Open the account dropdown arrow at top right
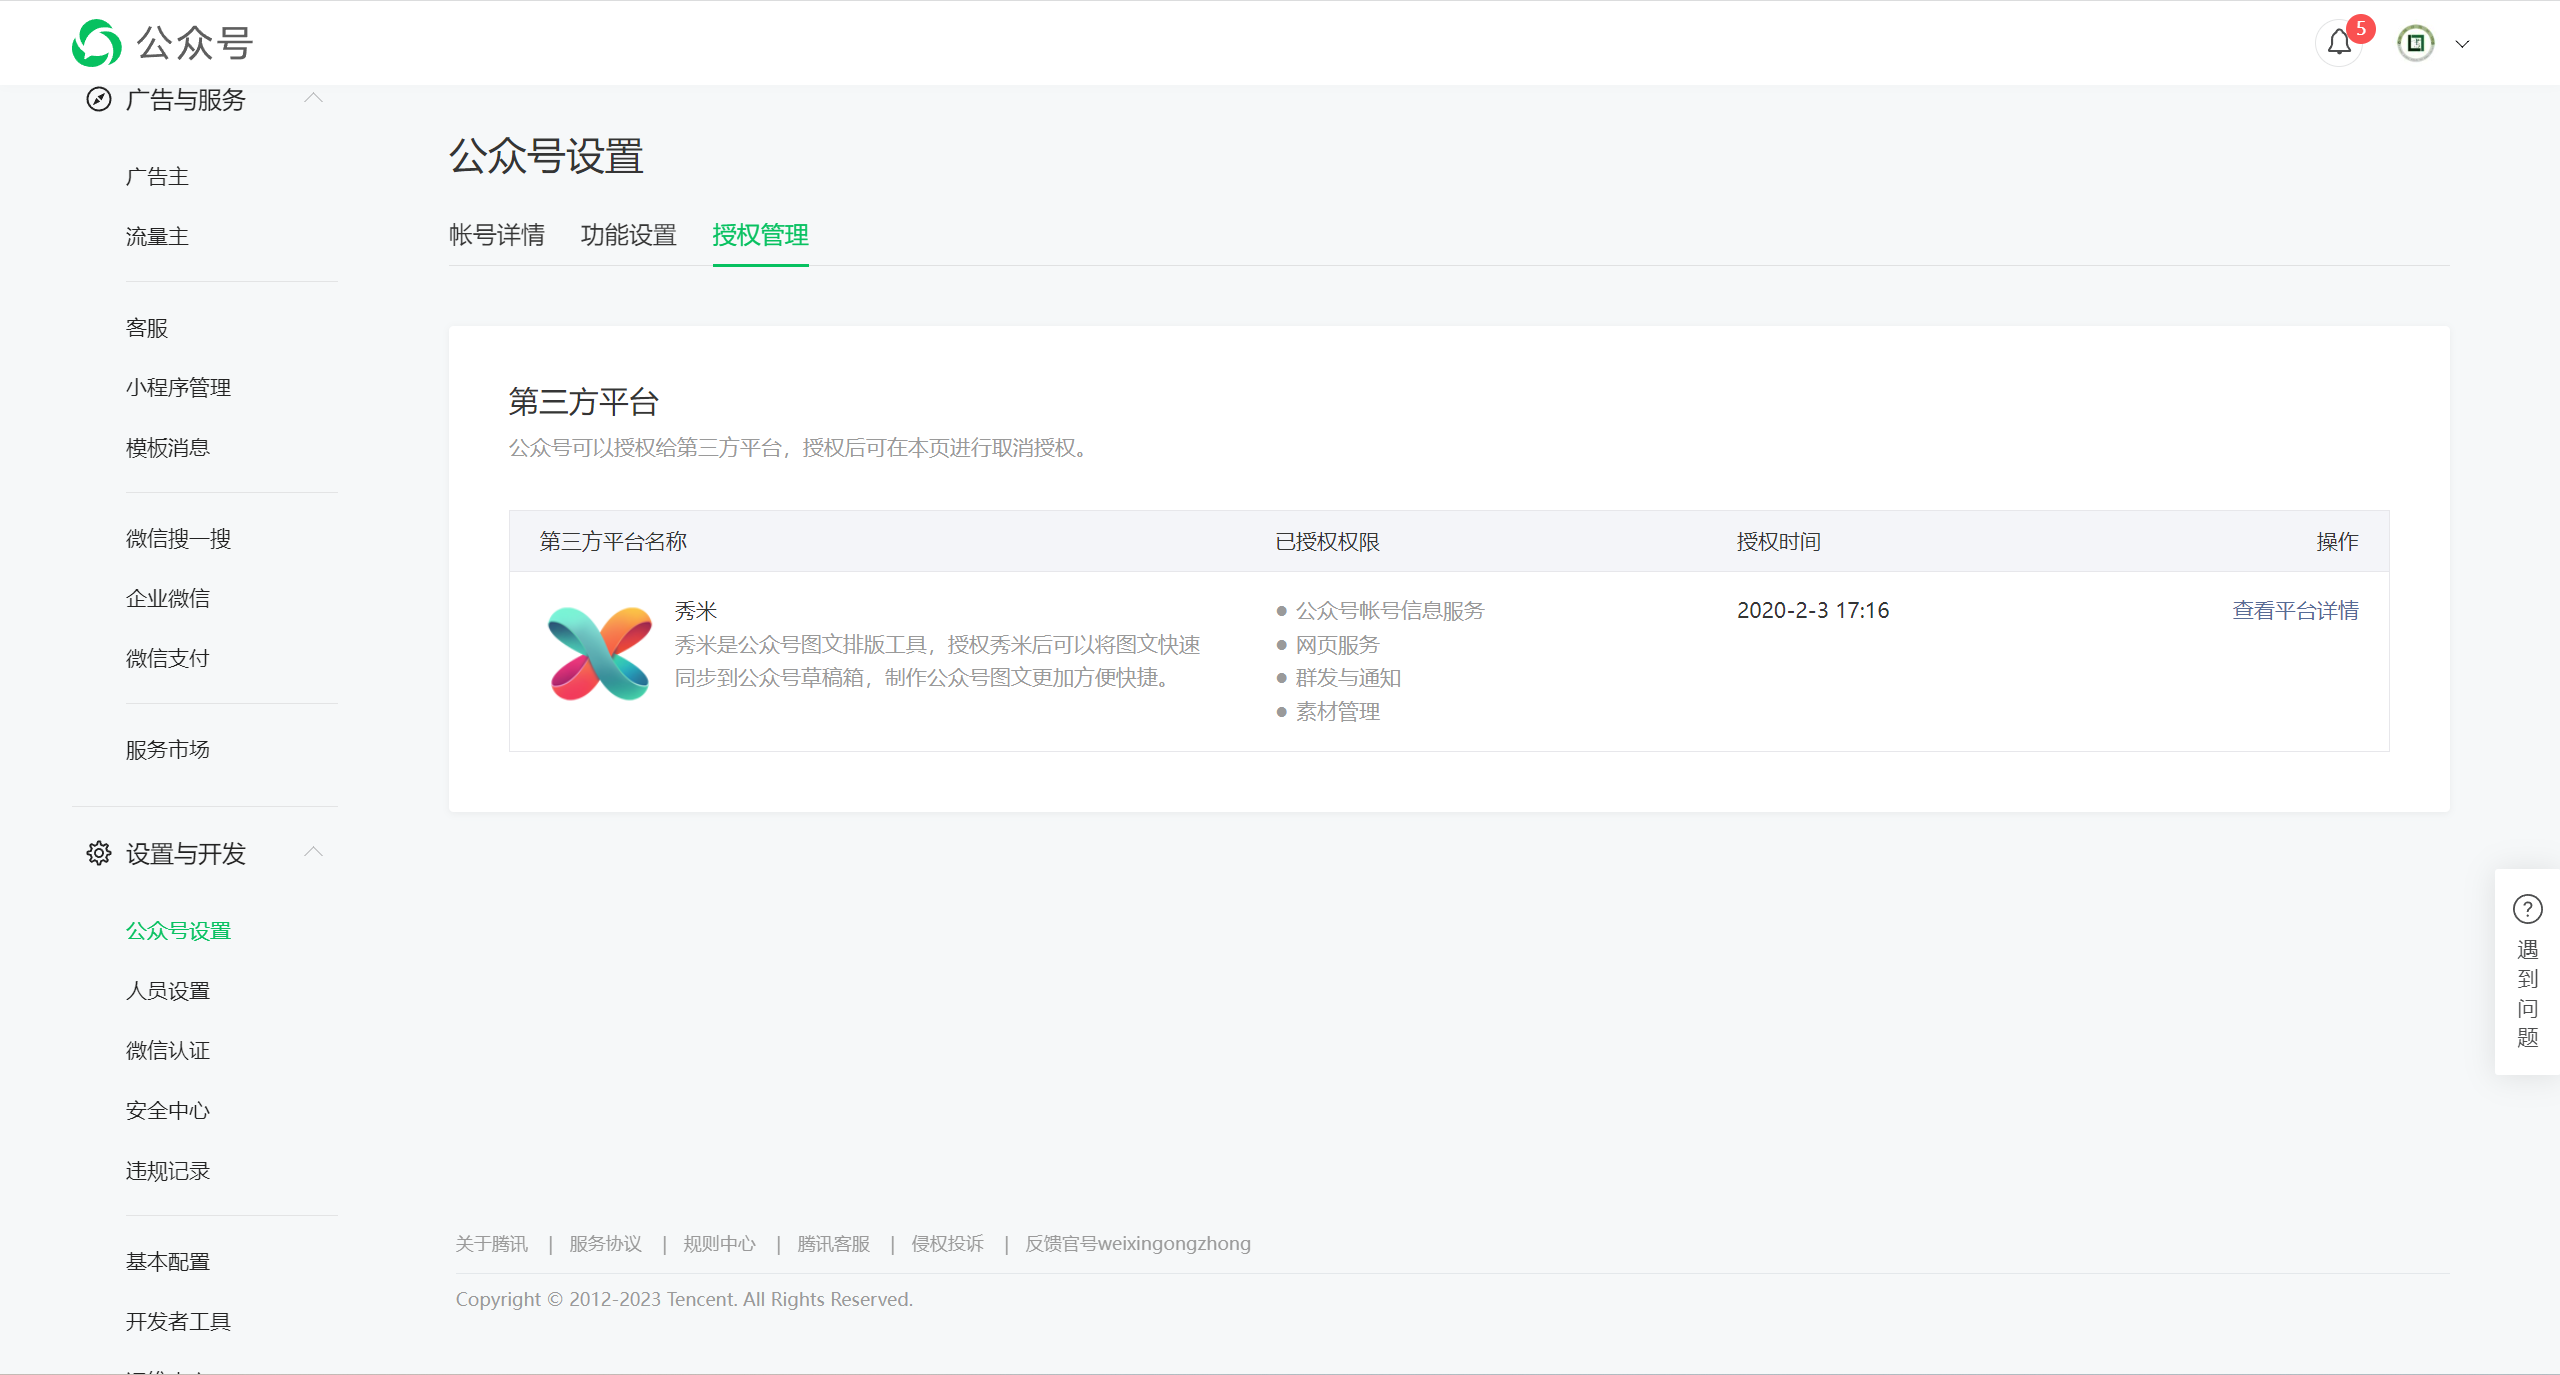This screenshot has height=1375, width=2560. tap(2463, 44)
